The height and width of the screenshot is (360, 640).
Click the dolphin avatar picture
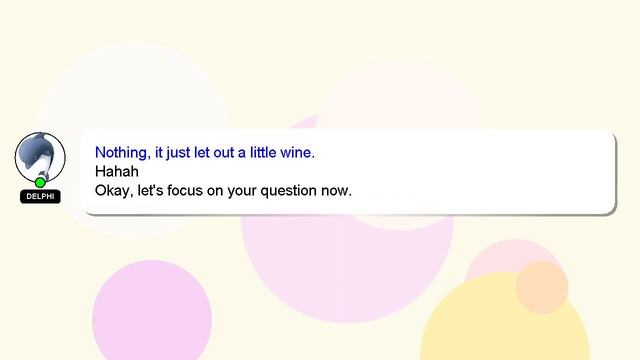(x=40, y=157)
